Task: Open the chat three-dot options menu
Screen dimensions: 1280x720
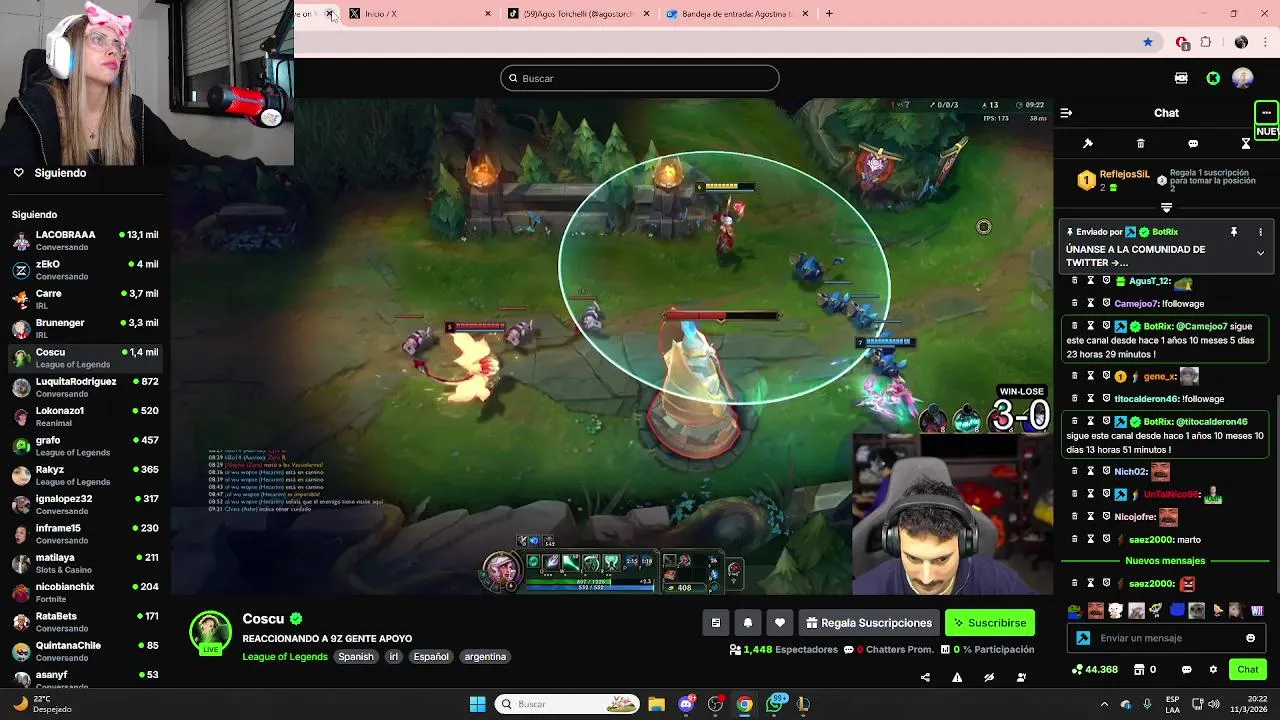Action: [x=1266, y=113]
